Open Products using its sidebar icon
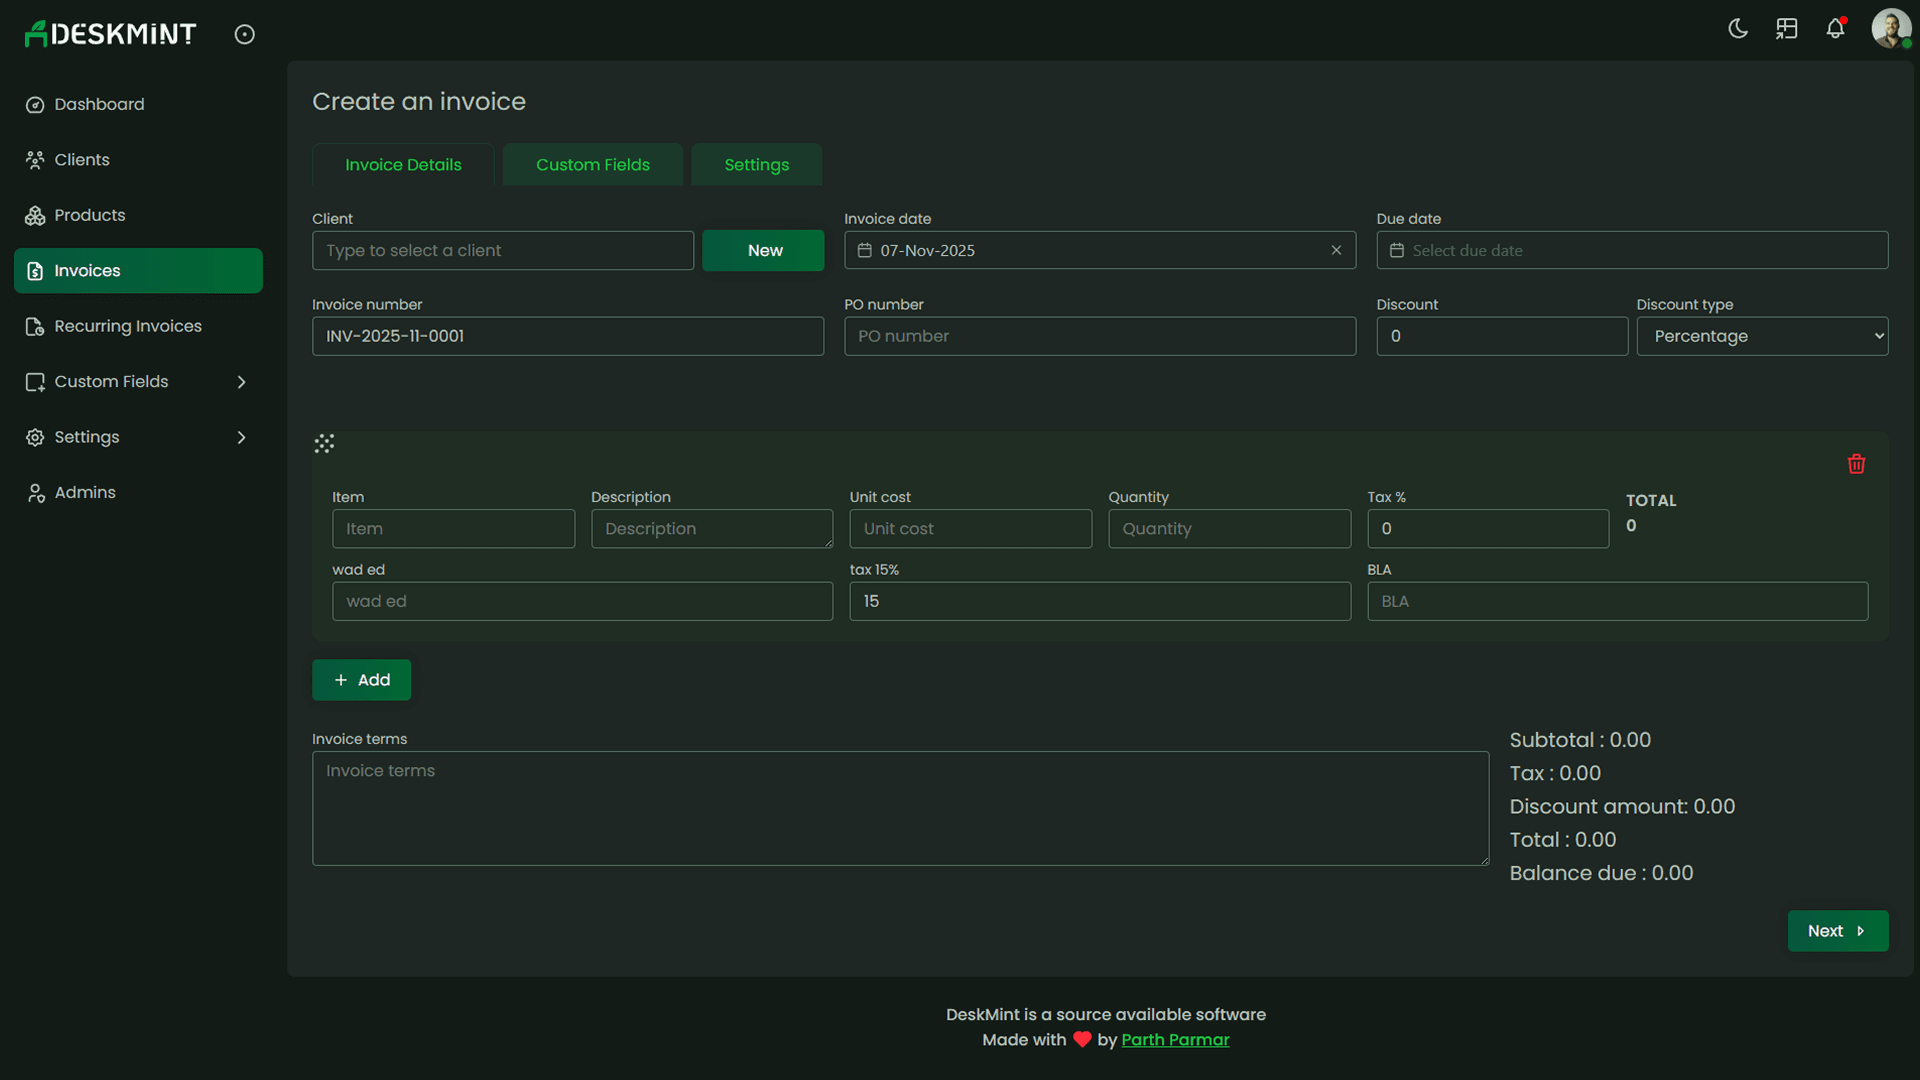This screenshot has height=1080, width=1920. pos(35,215)
